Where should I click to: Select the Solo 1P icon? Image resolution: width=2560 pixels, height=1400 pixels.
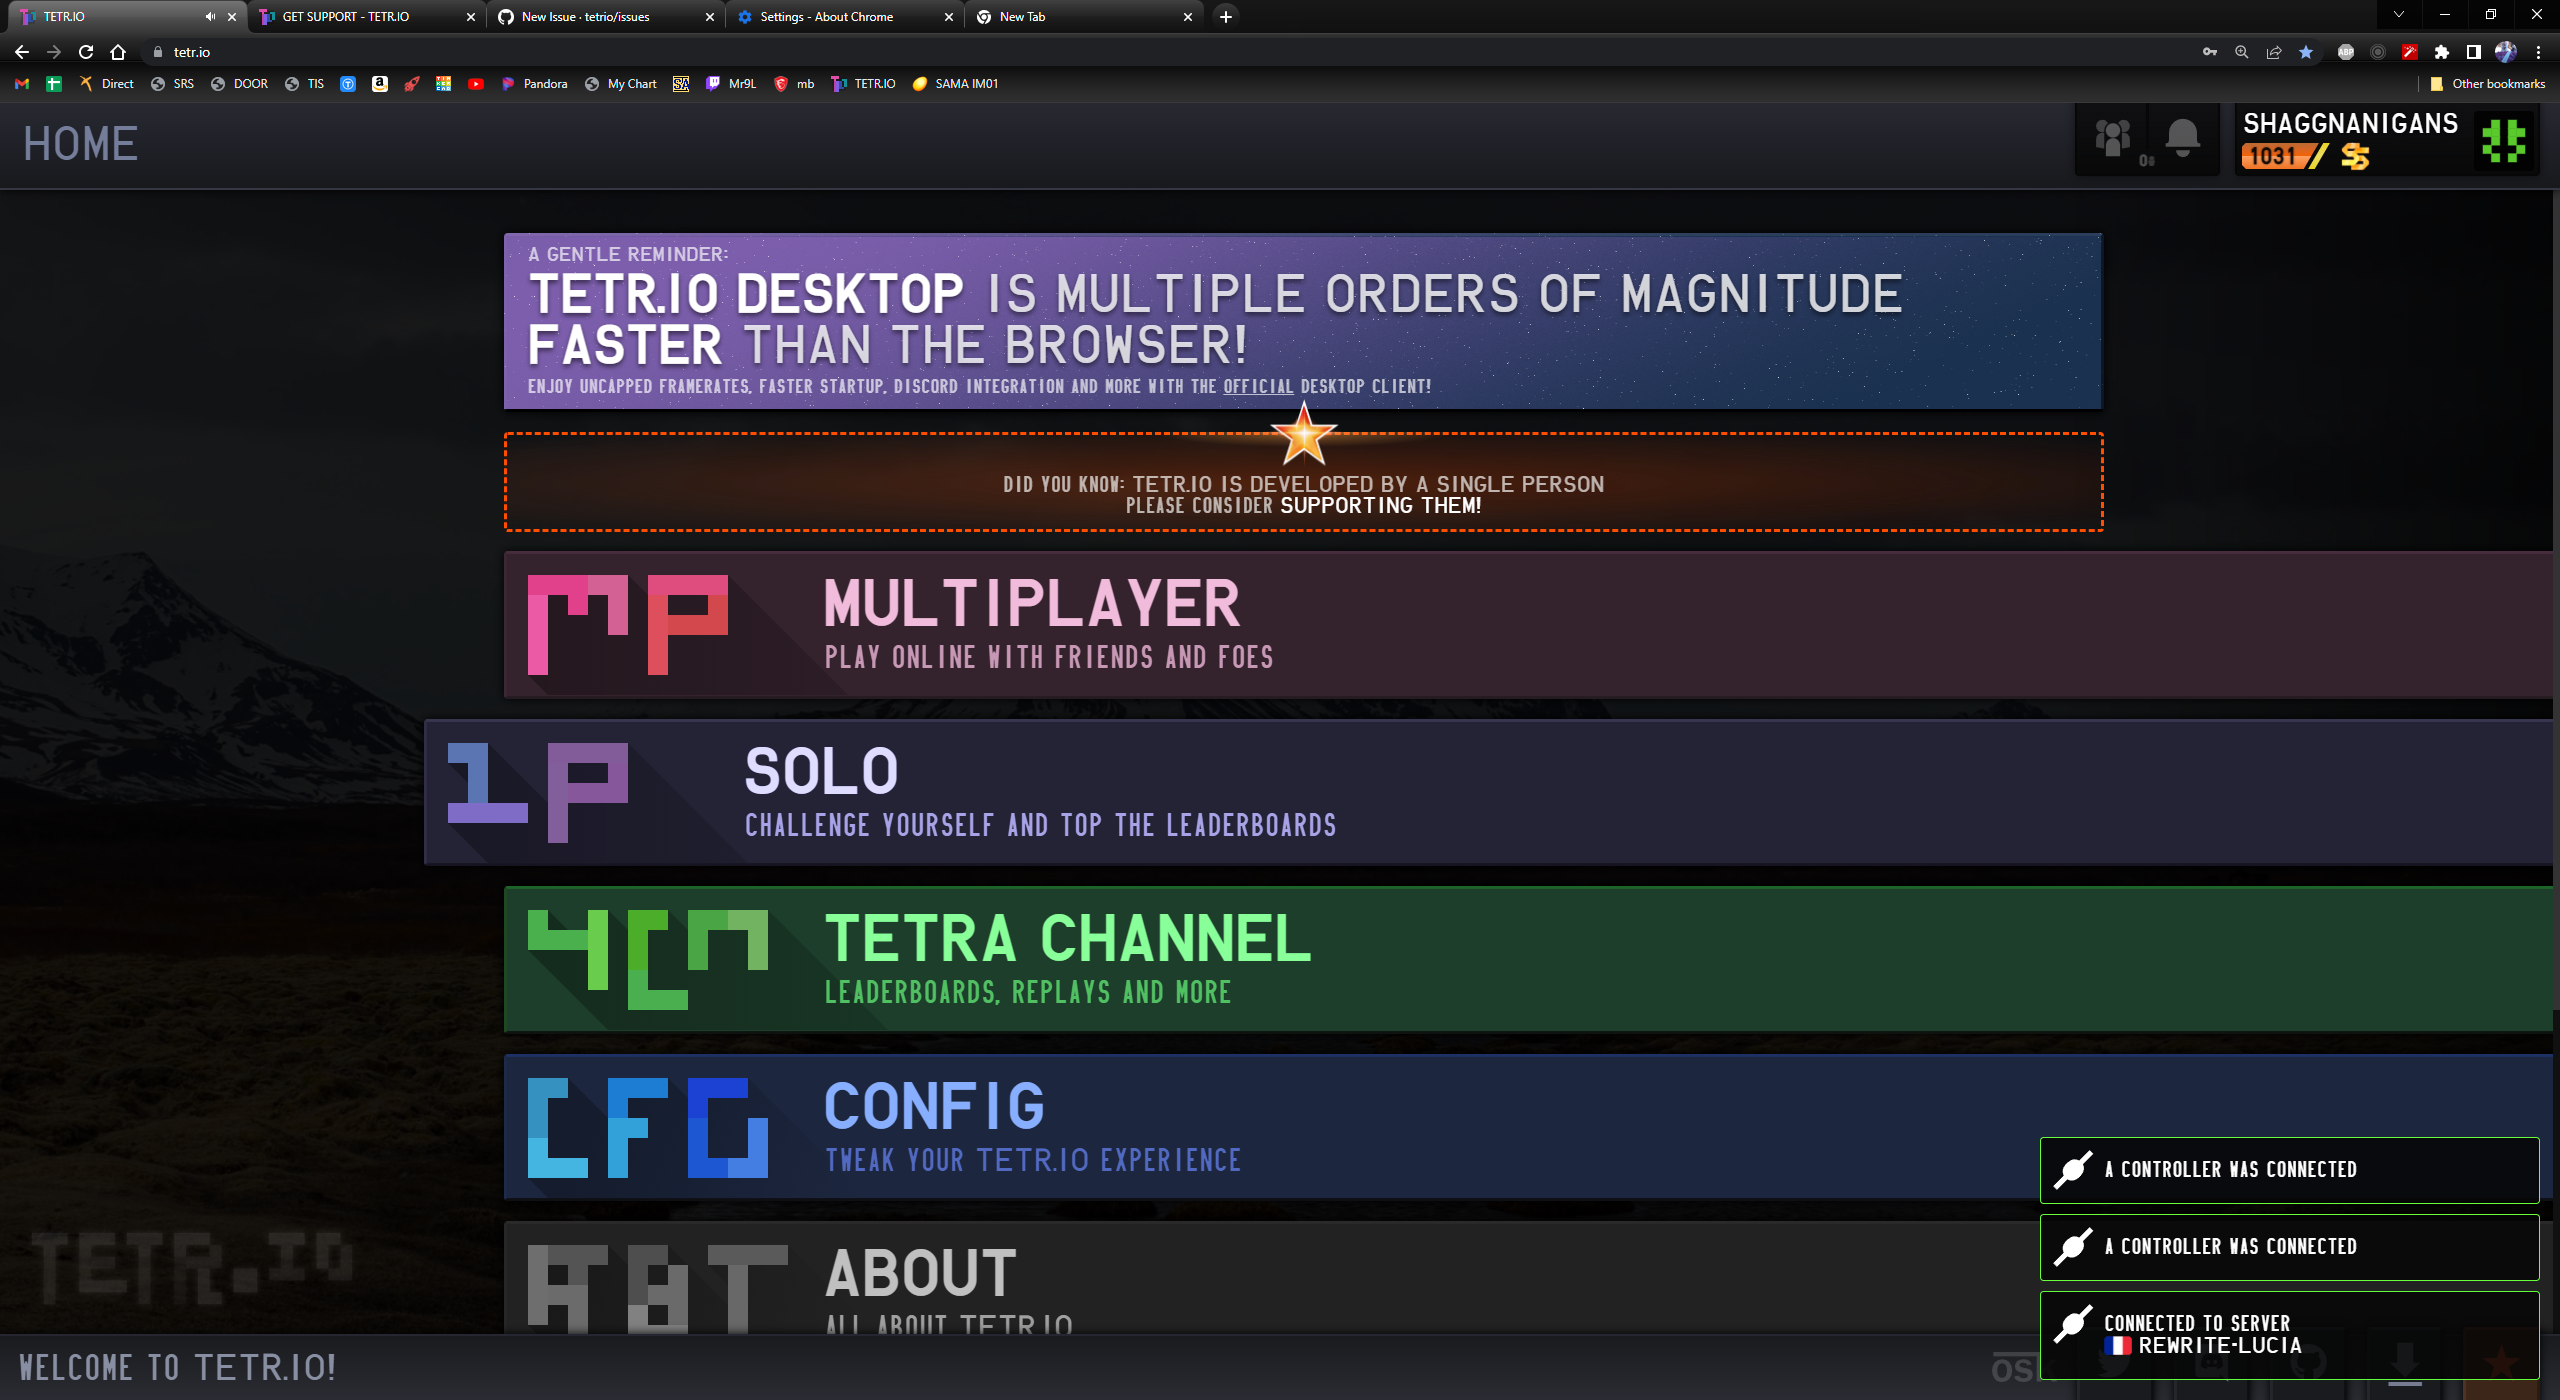click(x=538, y=790)
